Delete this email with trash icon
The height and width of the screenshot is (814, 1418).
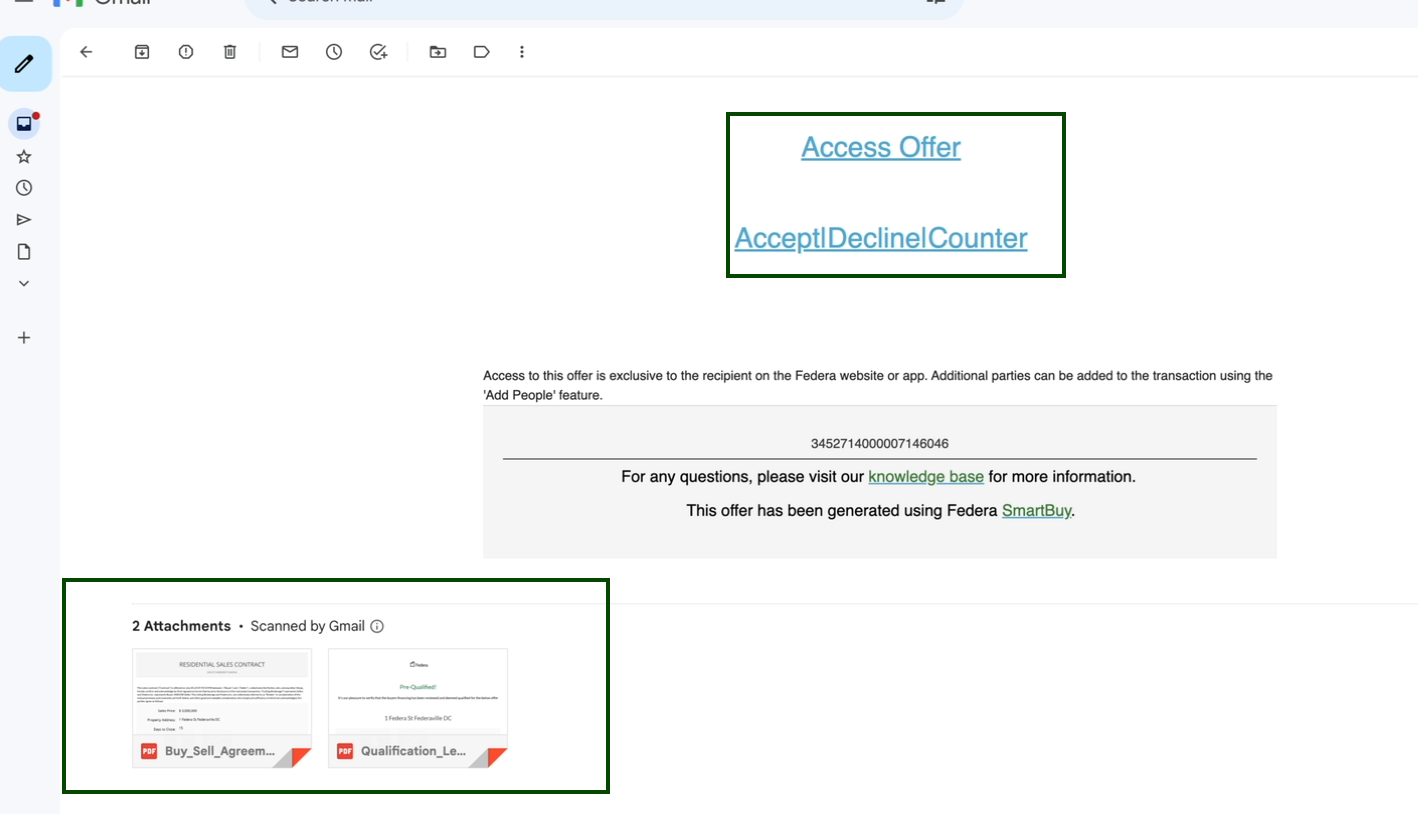[230, 52]
